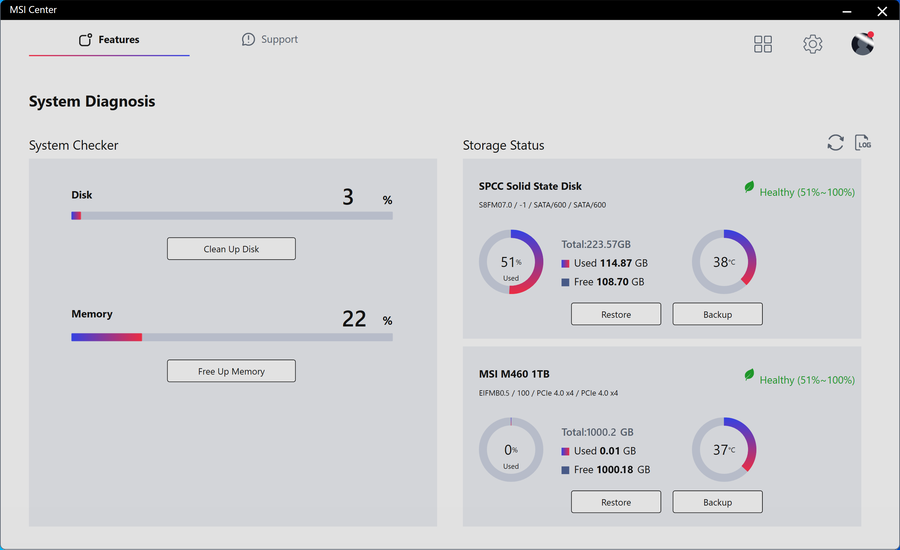Click the Free color legend square for SPCC
Screen dimensions: 900x550
565,282
